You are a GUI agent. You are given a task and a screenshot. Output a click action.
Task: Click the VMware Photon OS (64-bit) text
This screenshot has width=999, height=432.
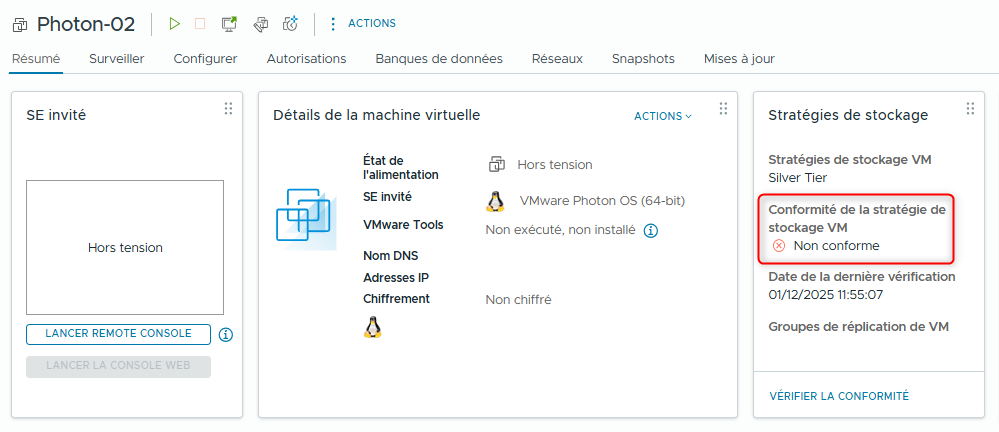(x=602, y=201)
